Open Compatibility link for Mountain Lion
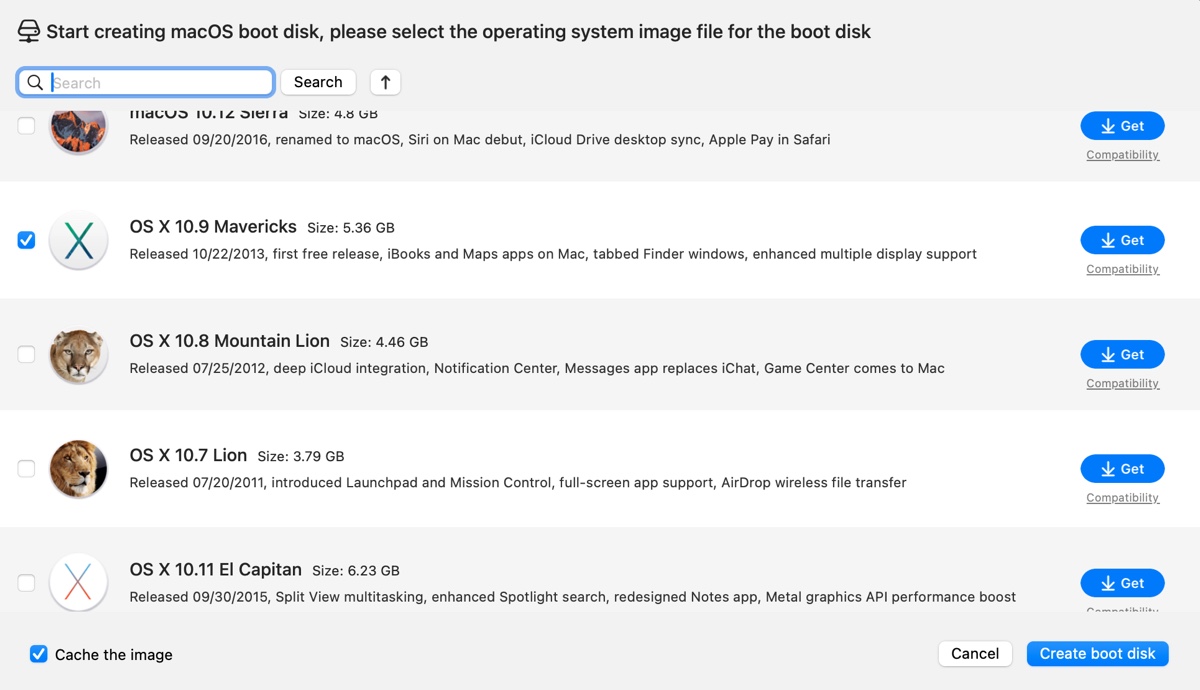This screenshot has height=690, width=1200. (1122, 384)
